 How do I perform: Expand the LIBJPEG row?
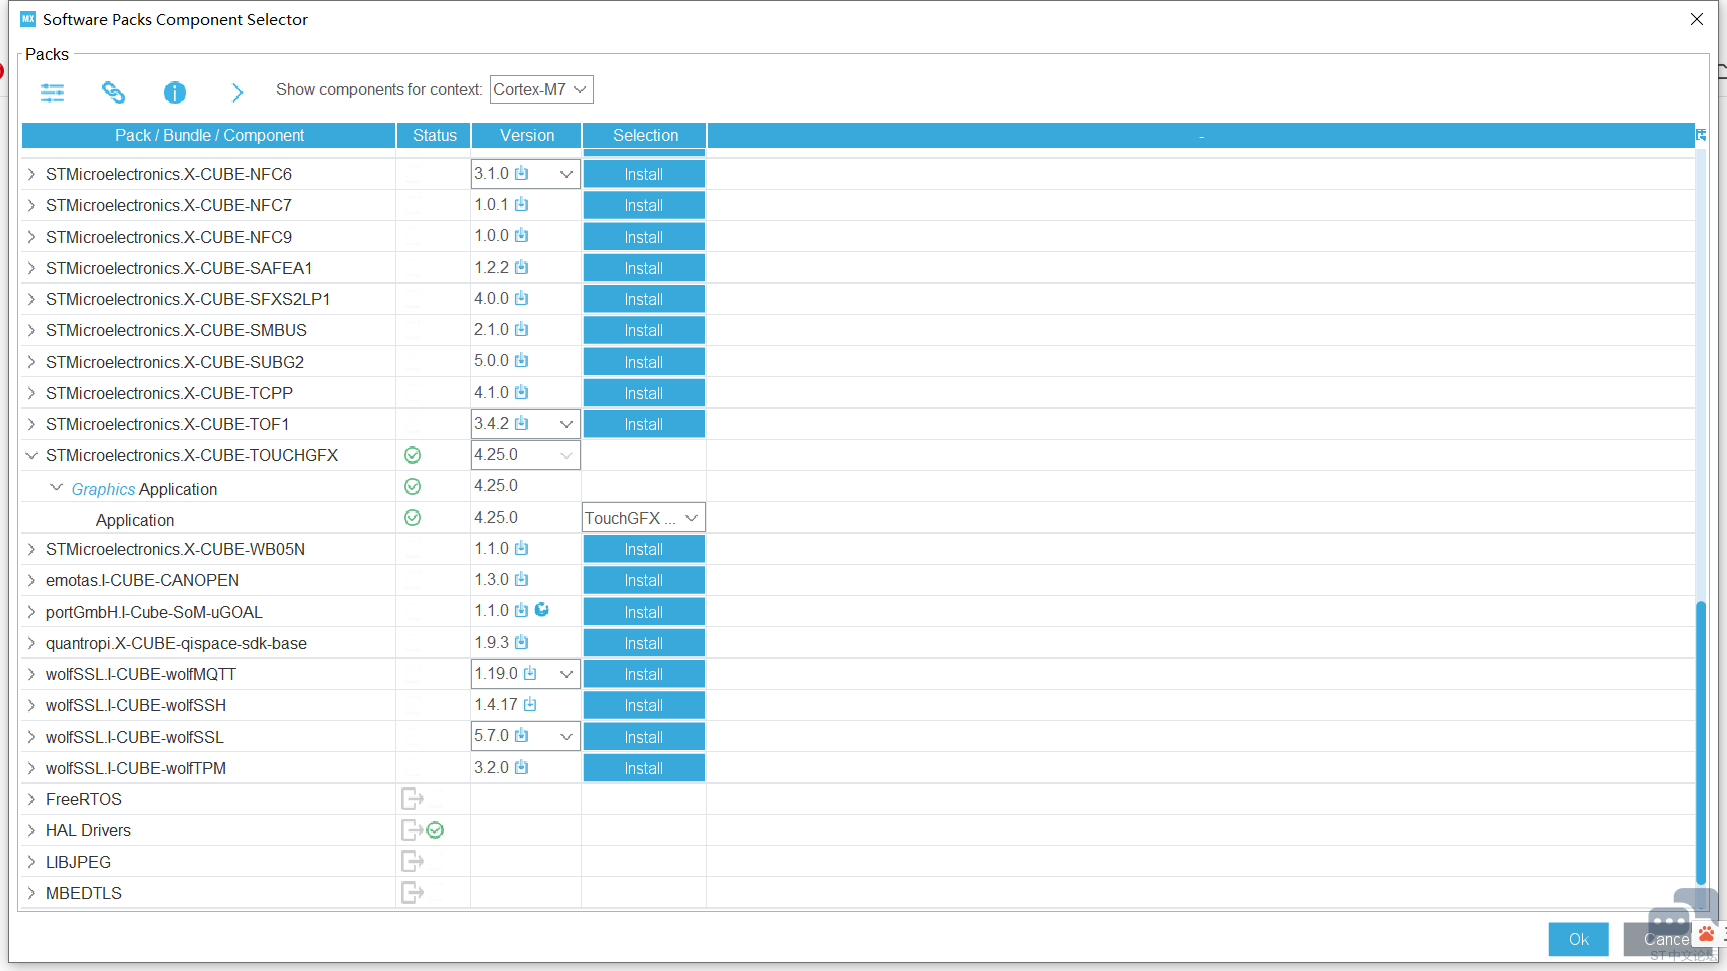[32, 862]
